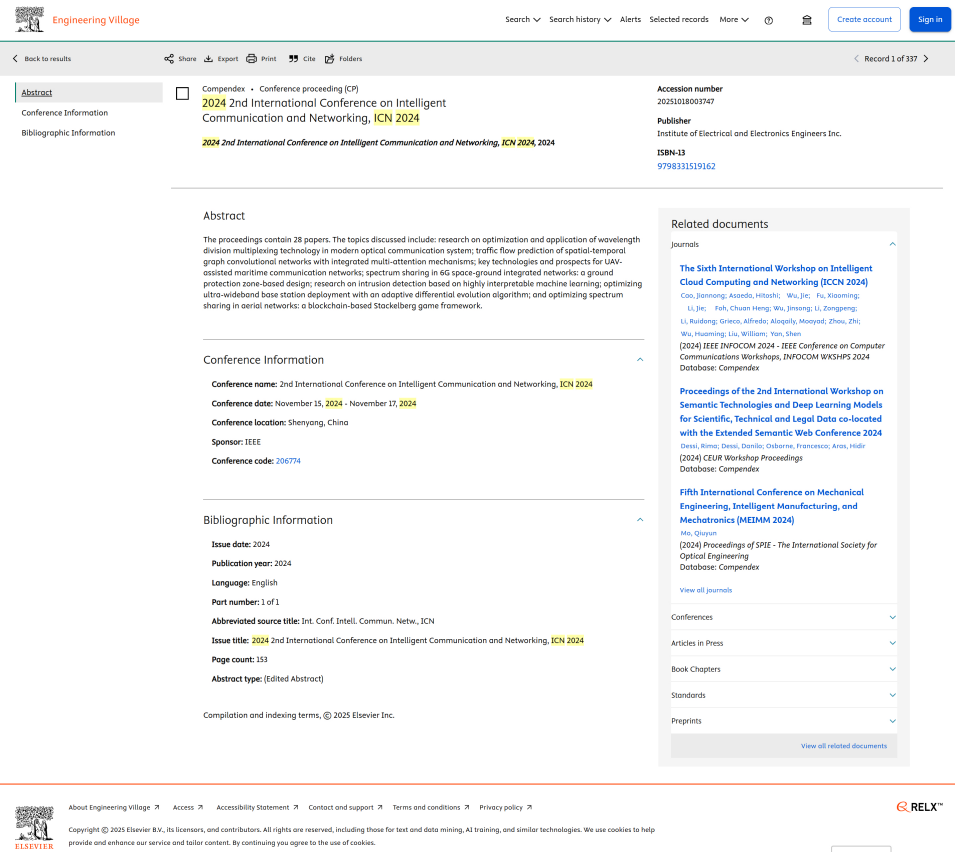Click the Cite quotation icon
This screenshot has height=852, width=955.
click(294, 58)
